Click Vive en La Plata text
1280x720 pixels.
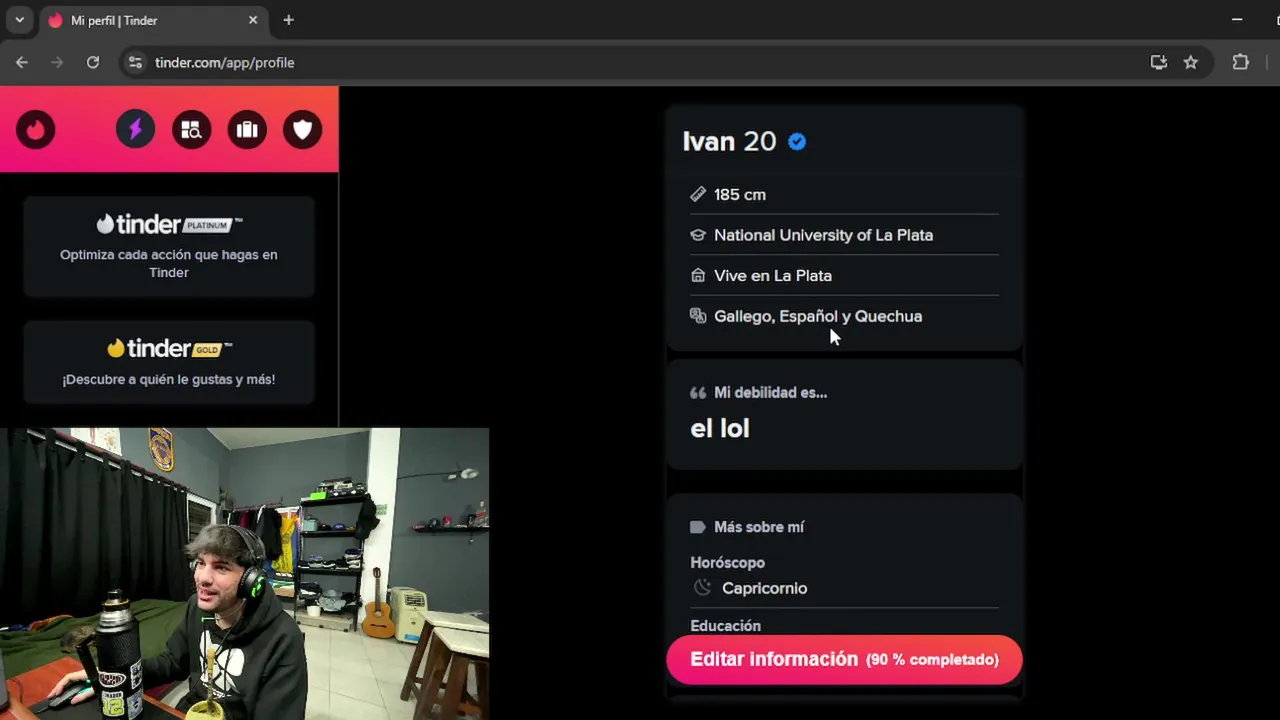click(773, 275)
